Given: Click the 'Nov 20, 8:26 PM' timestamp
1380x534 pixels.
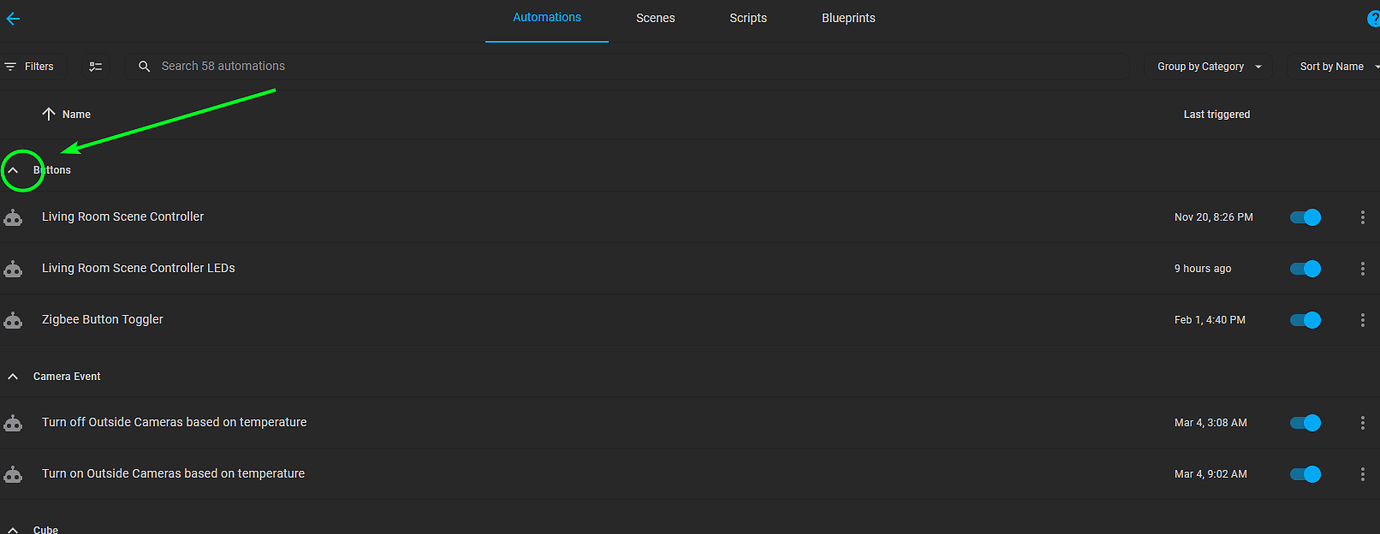Looking at the screenshot, I should [1213, 217].
